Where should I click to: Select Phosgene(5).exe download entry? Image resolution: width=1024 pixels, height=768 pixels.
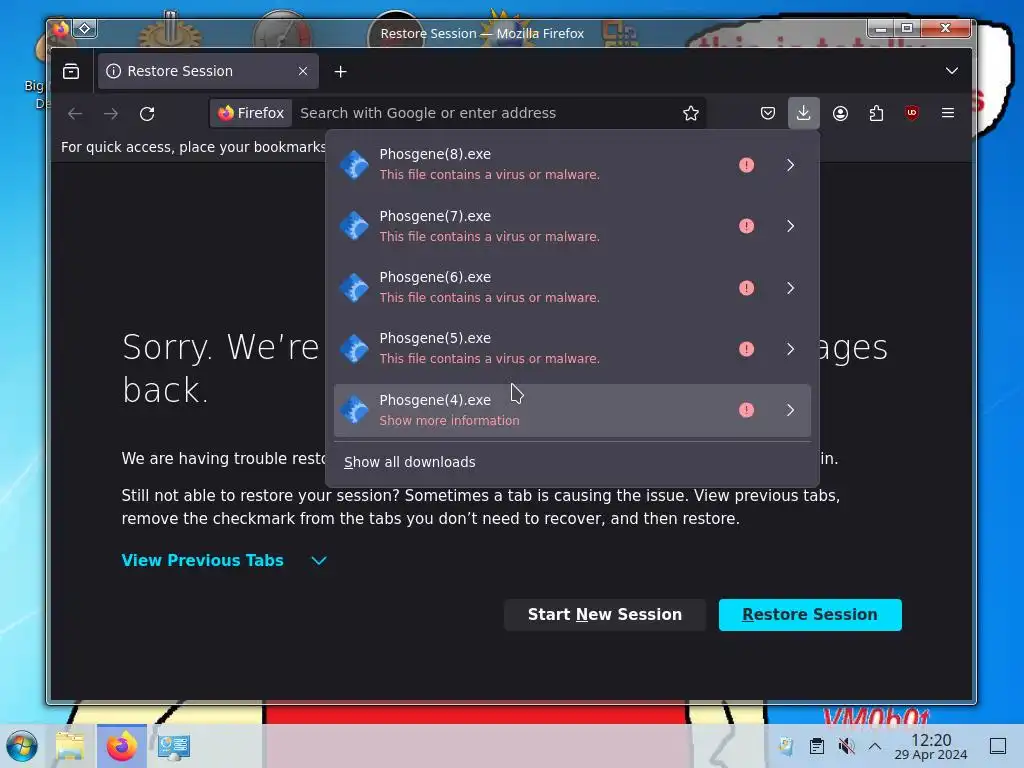point(572,349)
